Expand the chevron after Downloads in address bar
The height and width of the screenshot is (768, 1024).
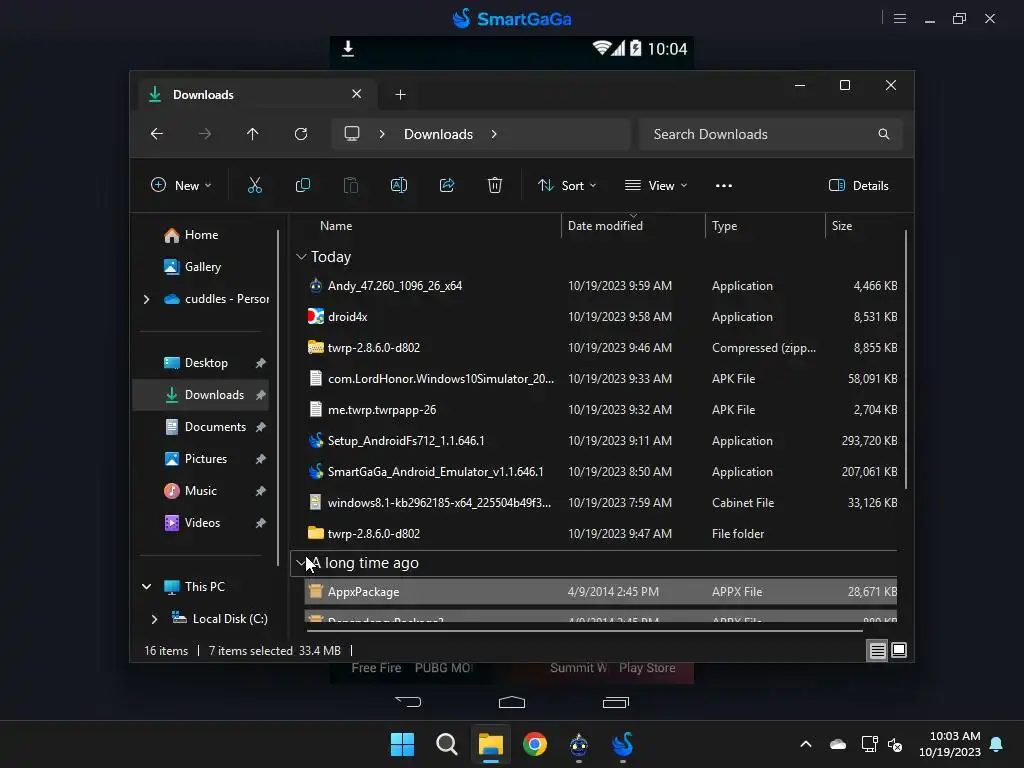494,134
